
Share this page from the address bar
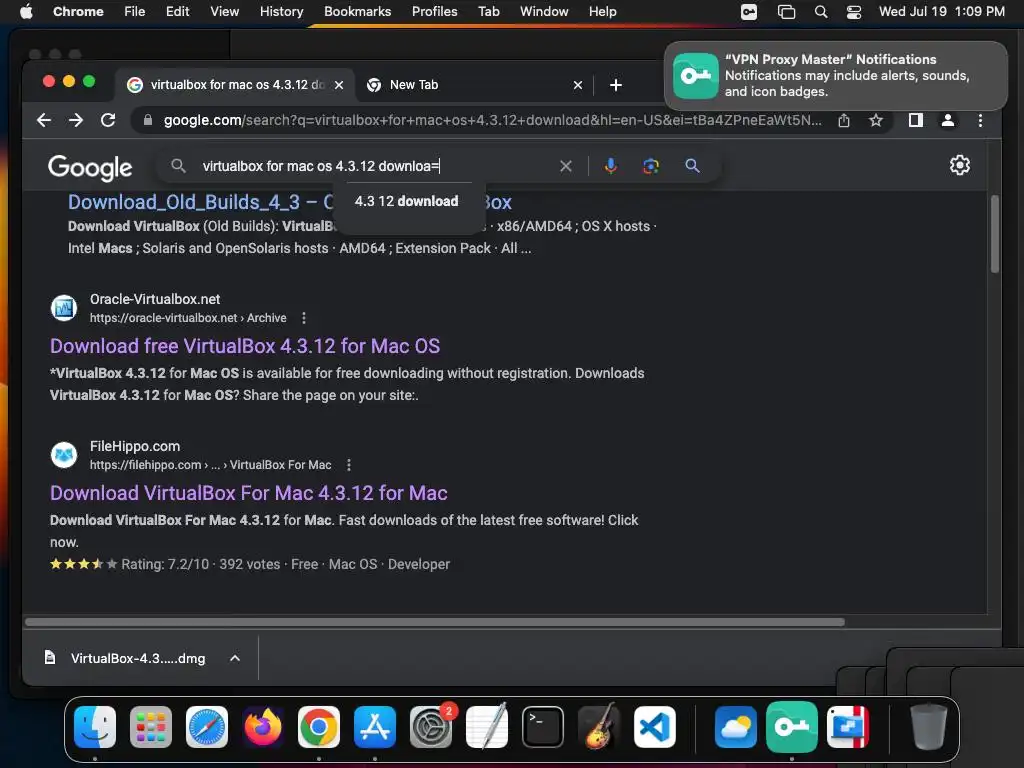[844, 120]
